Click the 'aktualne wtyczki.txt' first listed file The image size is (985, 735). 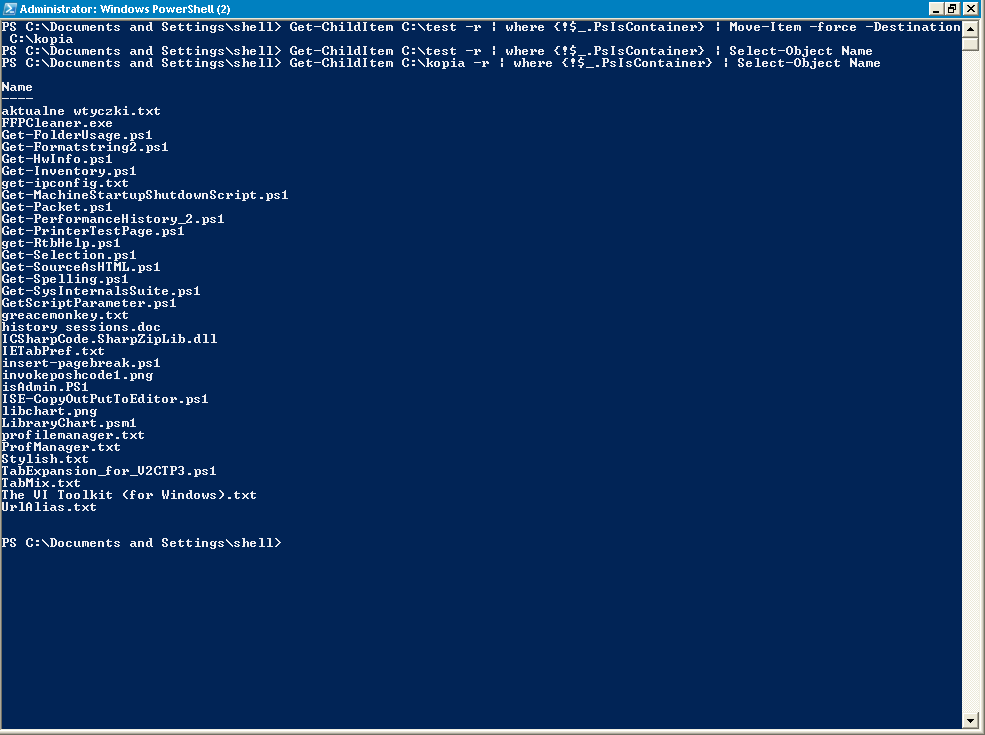click(x=81, y=111)
